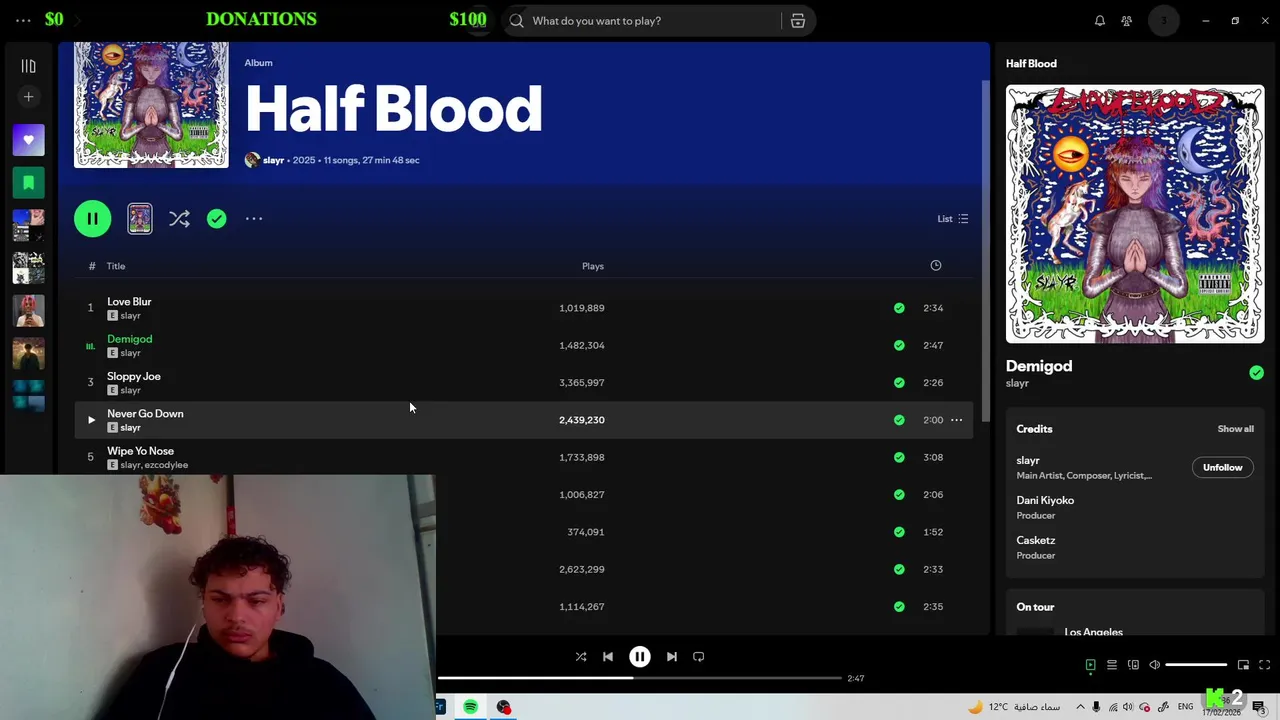Toggle saved checkmark for Sloppy Joe

click(x=899, y=382)
